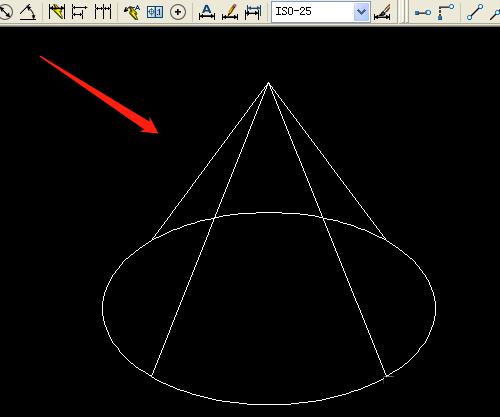Image resolution: width=500 pixels, height=417 pixels.
Task: Select the Endpoint object snap
Action: tap(475, 12)
